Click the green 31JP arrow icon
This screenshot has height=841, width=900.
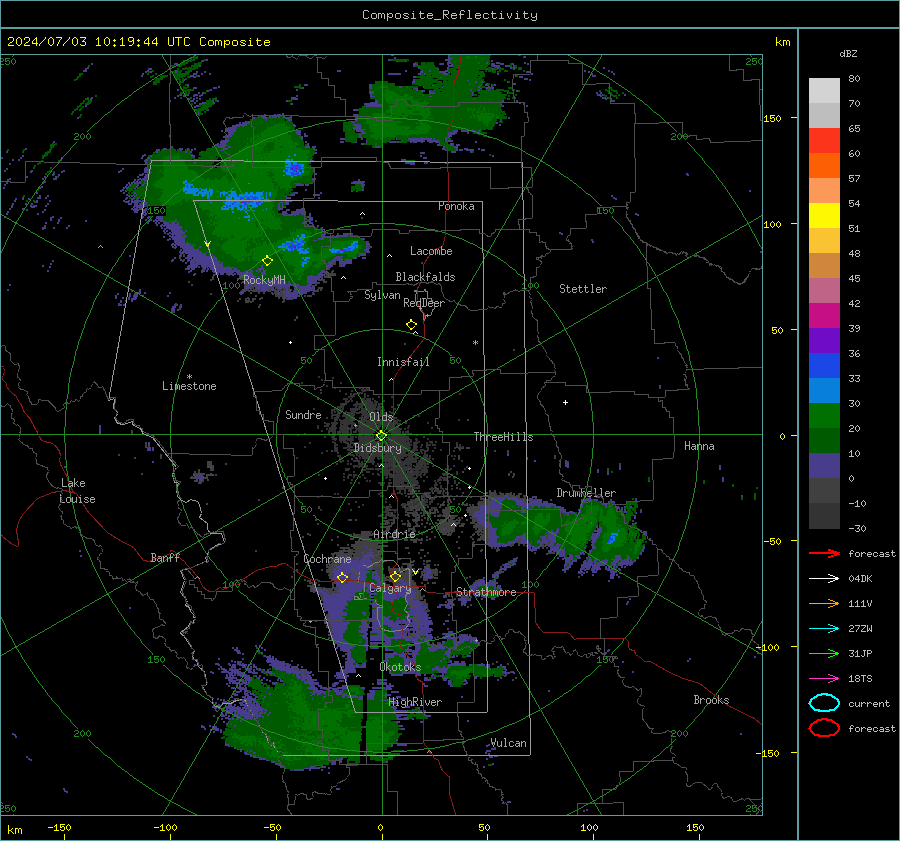(x=824, y=653)
